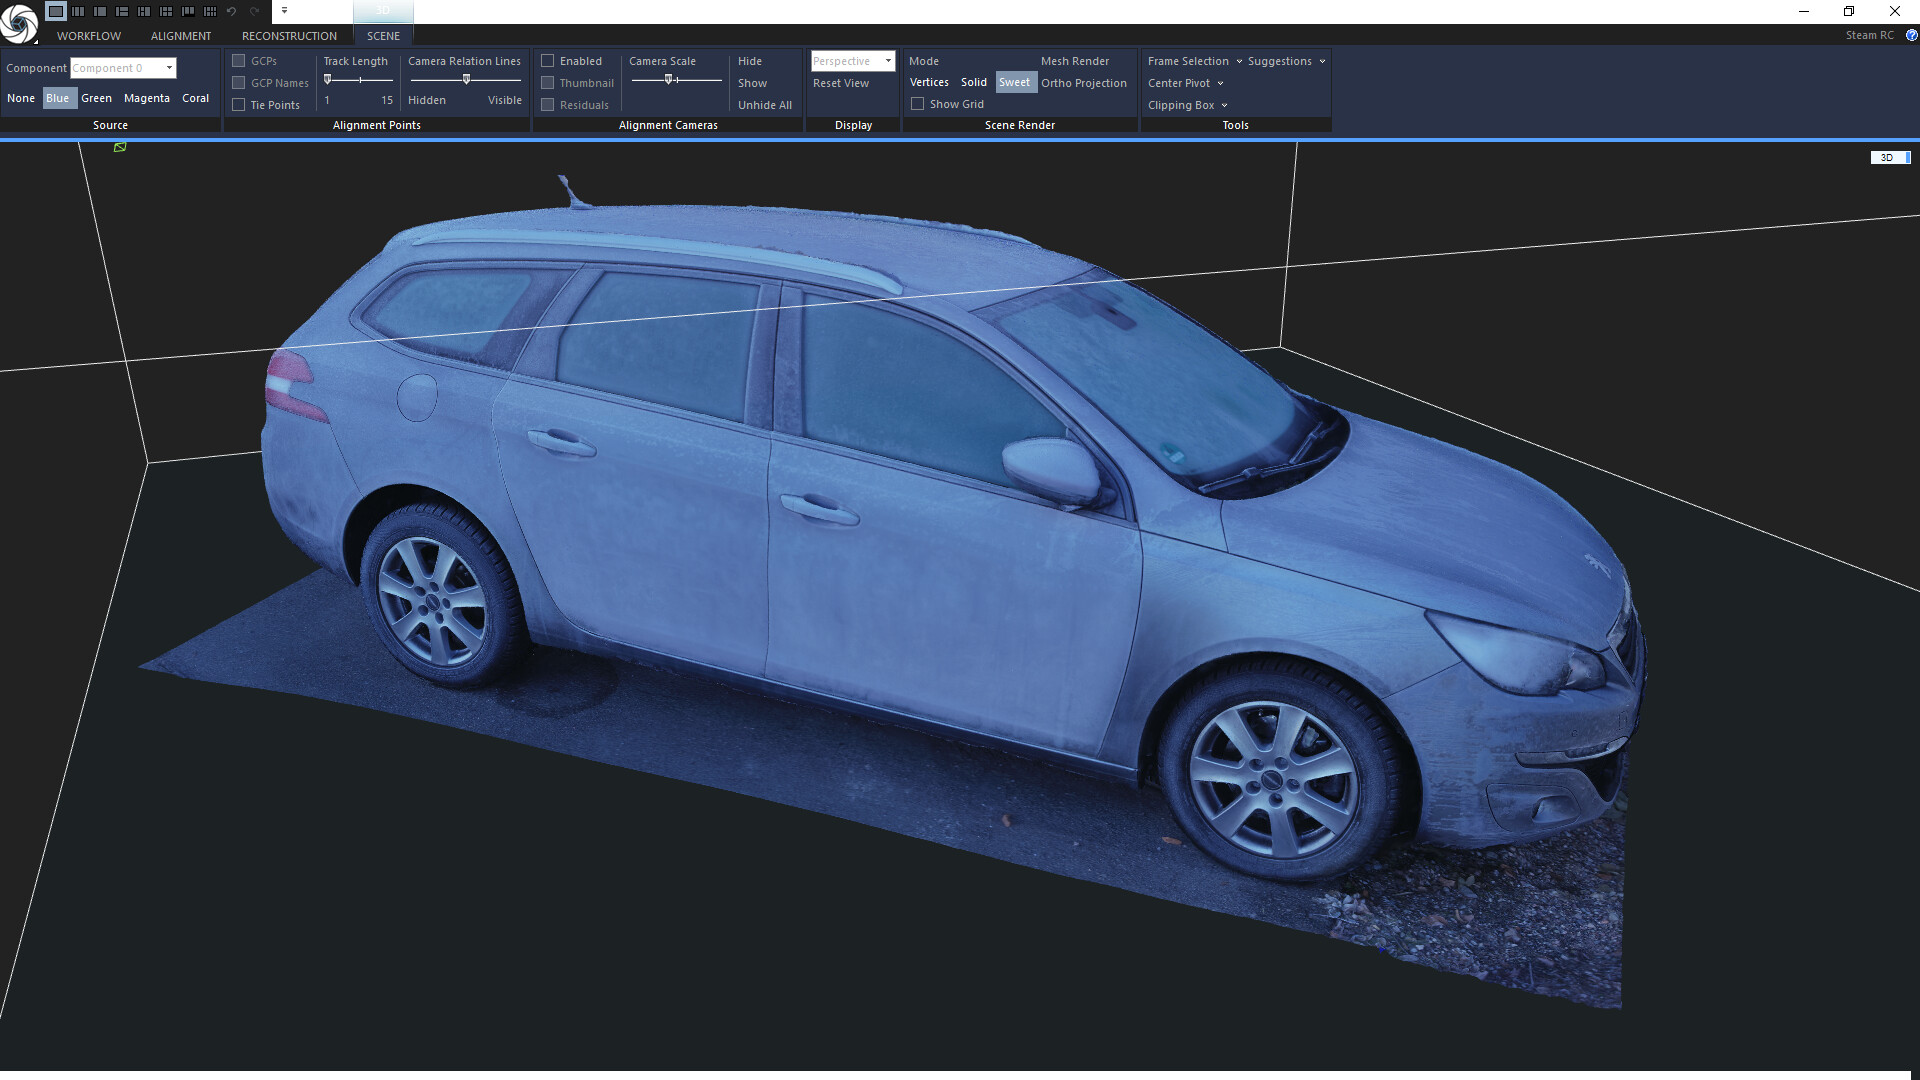
Task: Open the RealityCapture application menu logo
Action: (19, 22)
